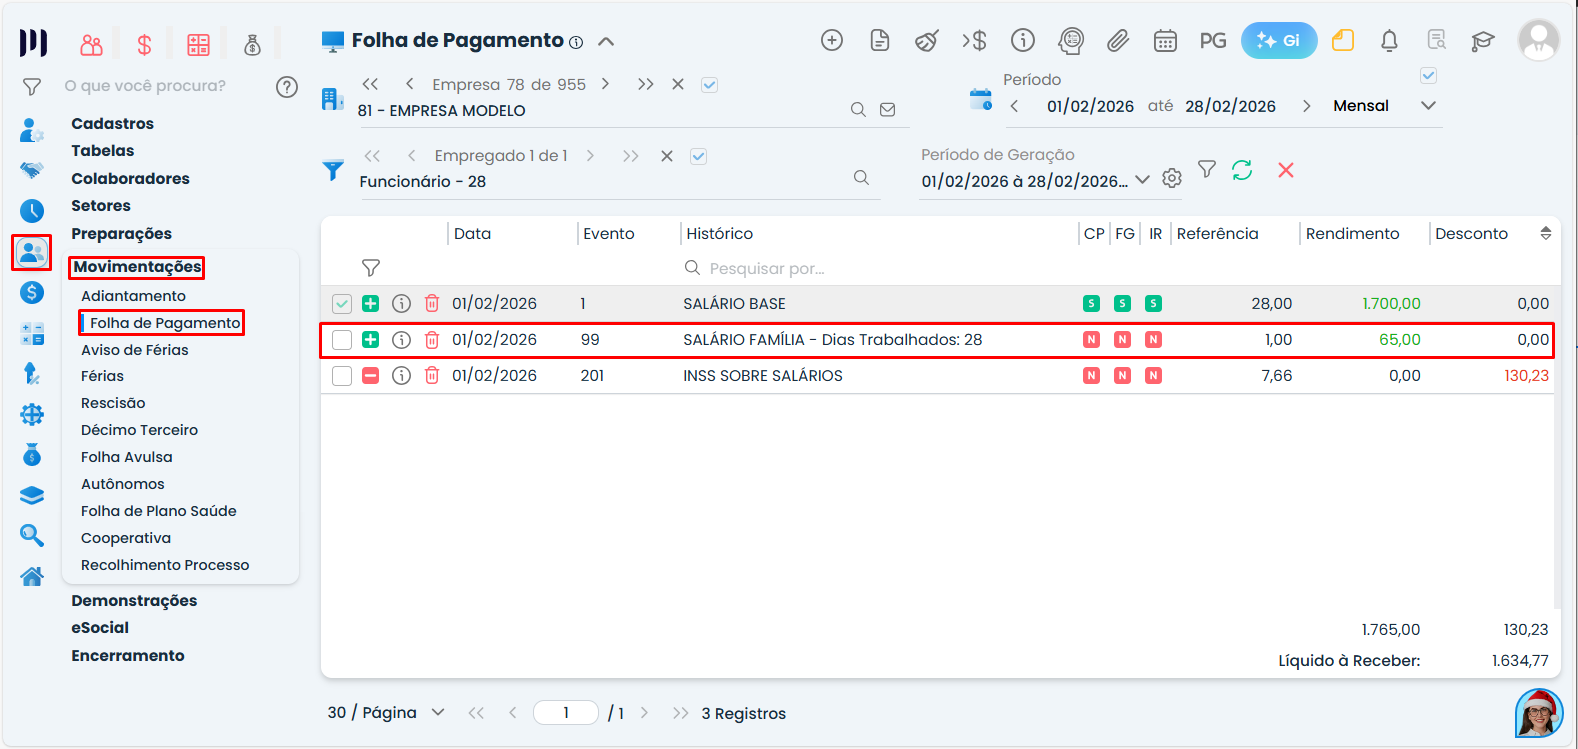The width and height of the screenshot is (1578, 749).
Task: Expand the Mensal period dropdown
Action: 1428,106
